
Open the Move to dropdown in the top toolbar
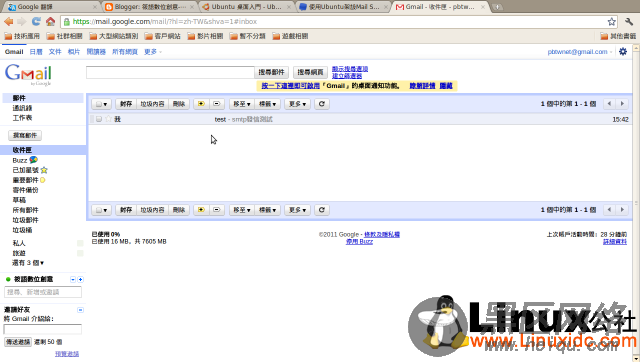coord(242,104)
